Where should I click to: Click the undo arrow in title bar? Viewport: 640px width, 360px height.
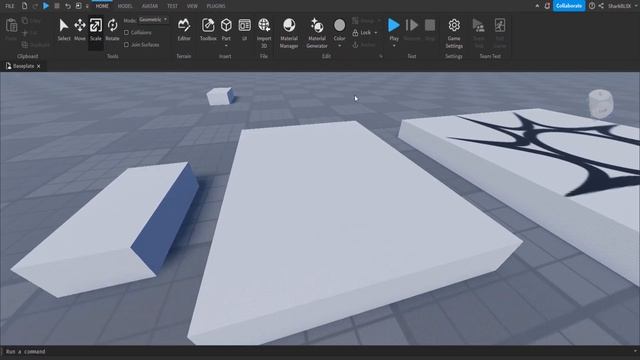[68, 6]
